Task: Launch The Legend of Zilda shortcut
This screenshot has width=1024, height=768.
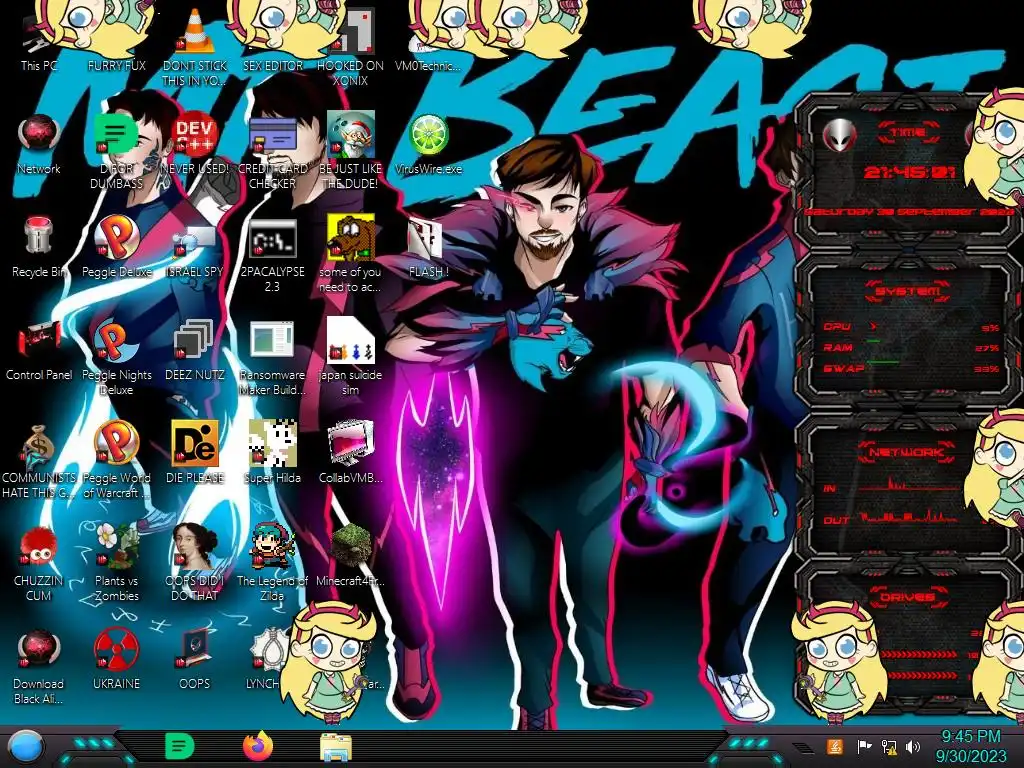Action: point(272,563)
